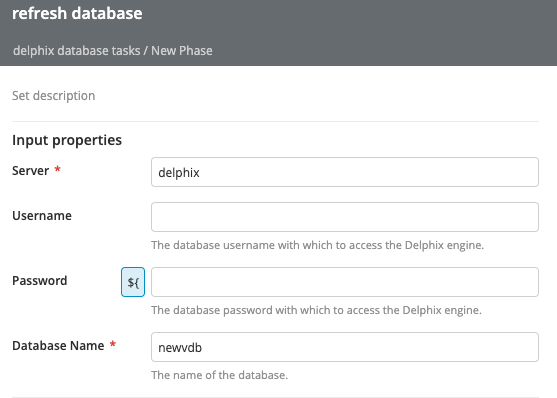This screenshot has height=398, width=557.
Task: Click the help text about database username
Action: [318, 245]
